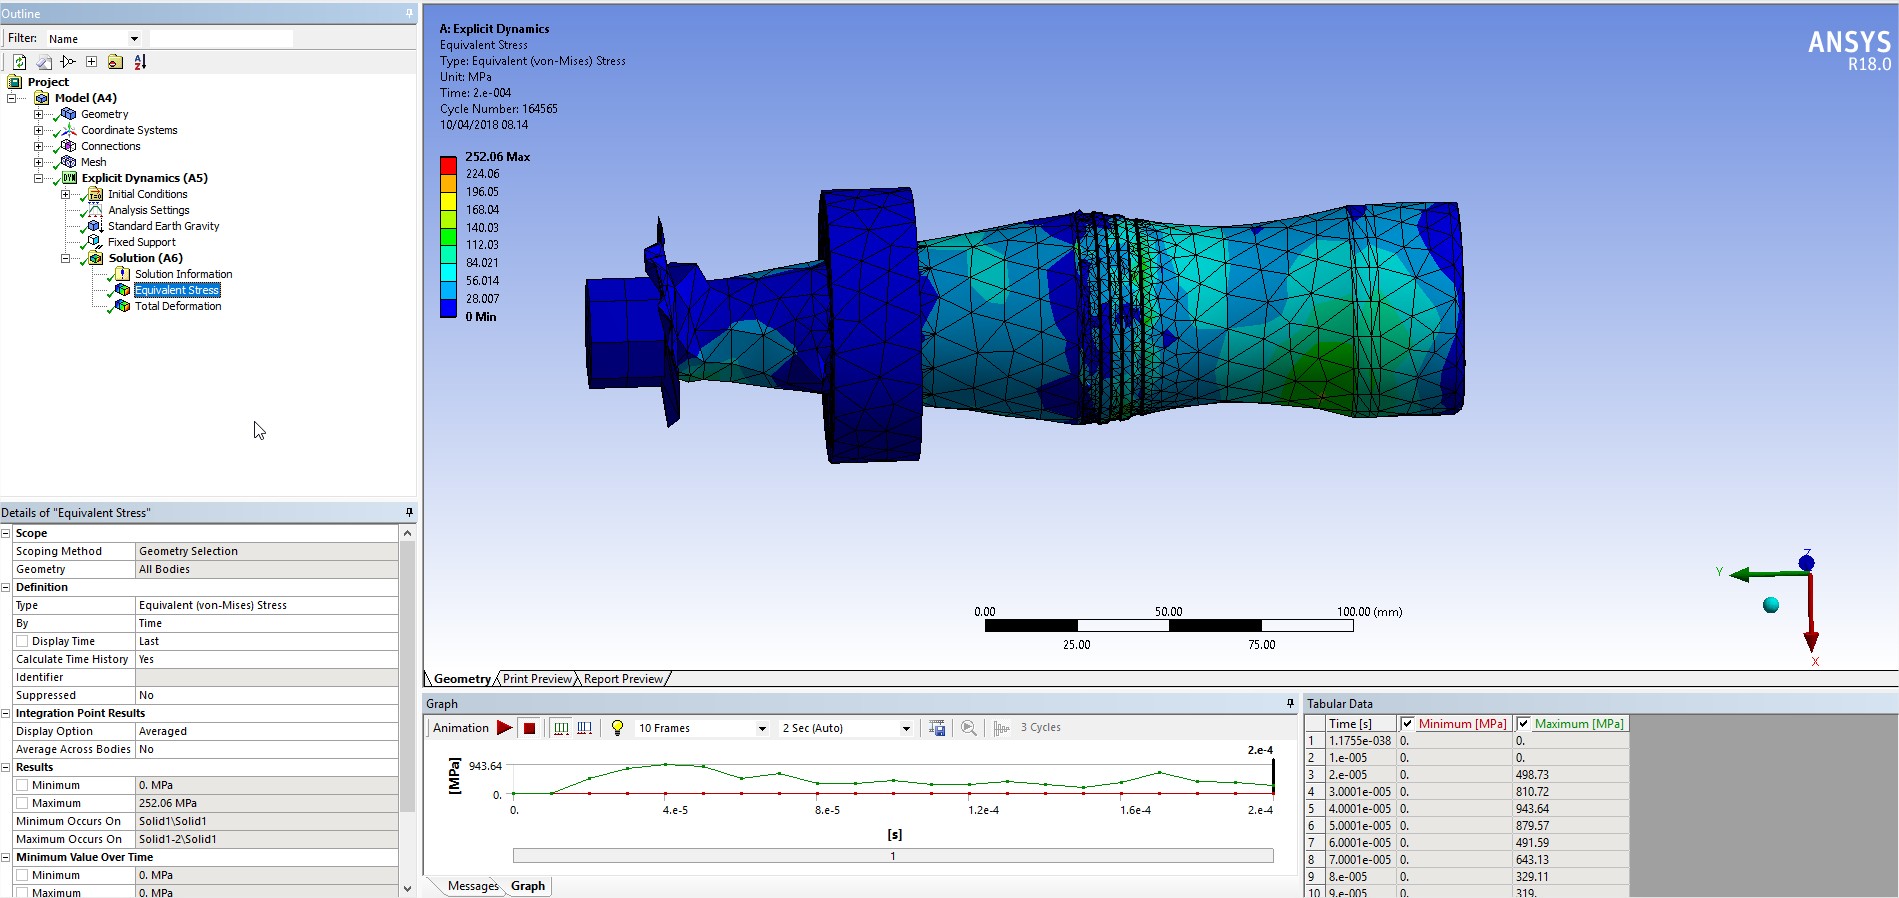This screenshot has width=1899, height=898.
Task: Click the red 252.06 Max legend color
Action: pyautogui.click(x=448, y=165)
